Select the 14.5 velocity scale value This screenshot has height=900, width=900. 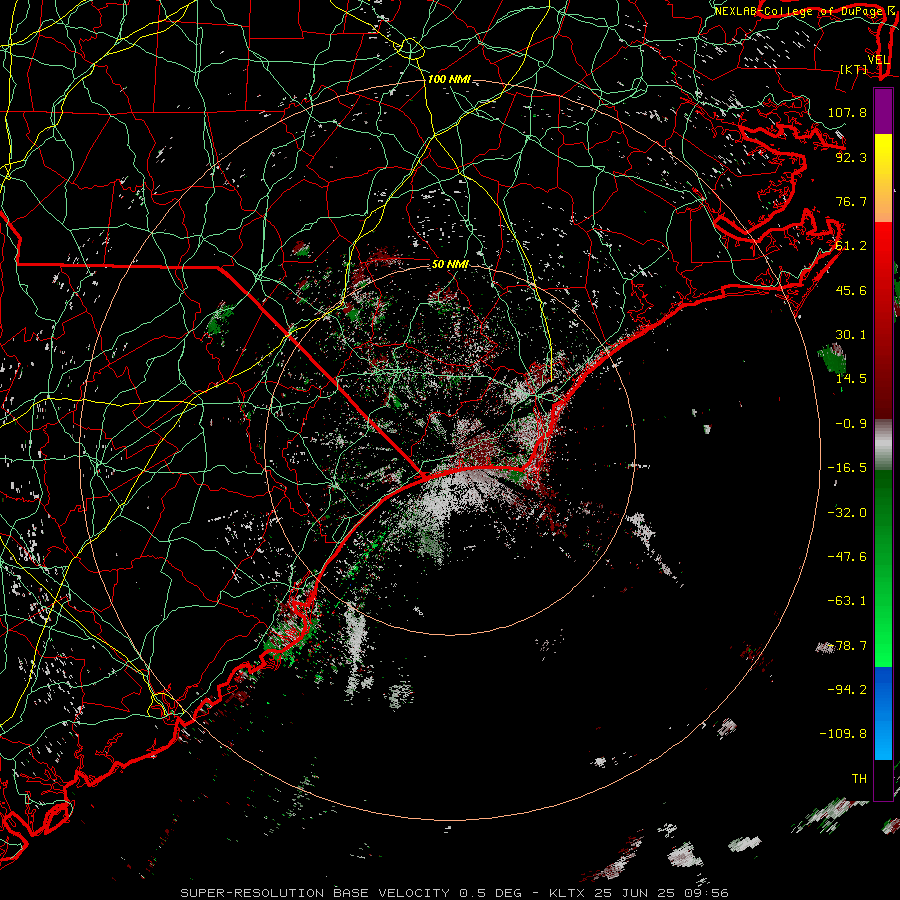click(851, 379)
